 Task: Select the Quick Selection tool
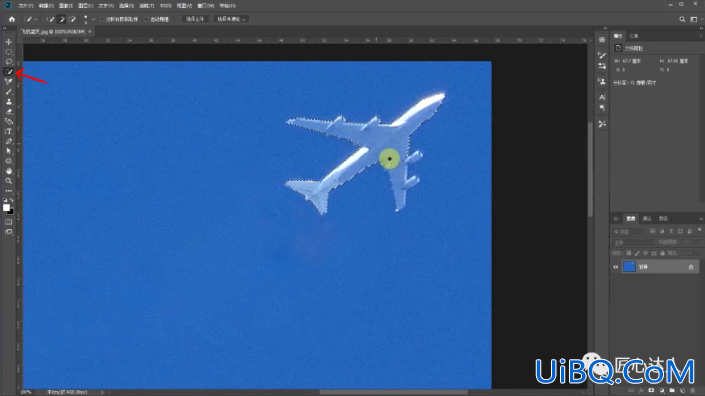9,71
